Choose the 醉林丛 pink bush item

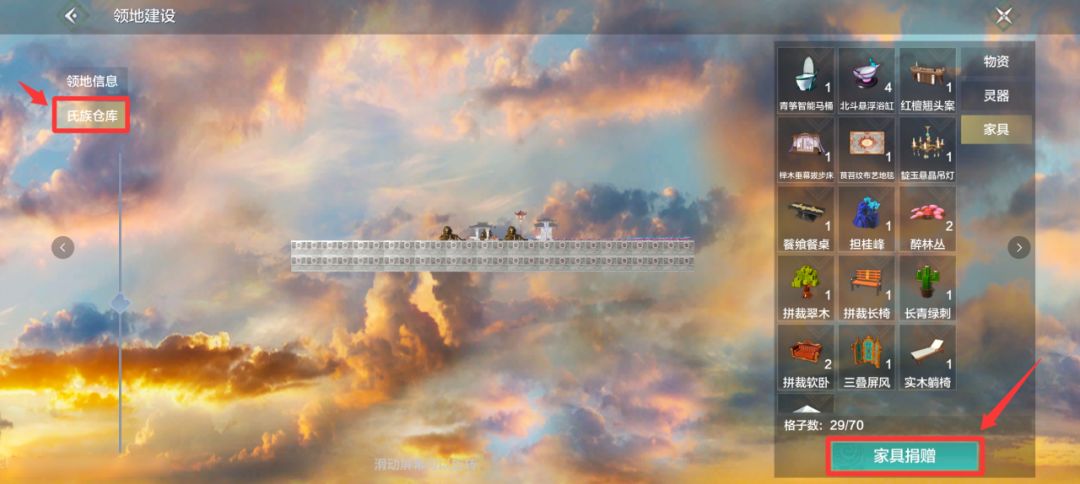(x=928, y=219)
